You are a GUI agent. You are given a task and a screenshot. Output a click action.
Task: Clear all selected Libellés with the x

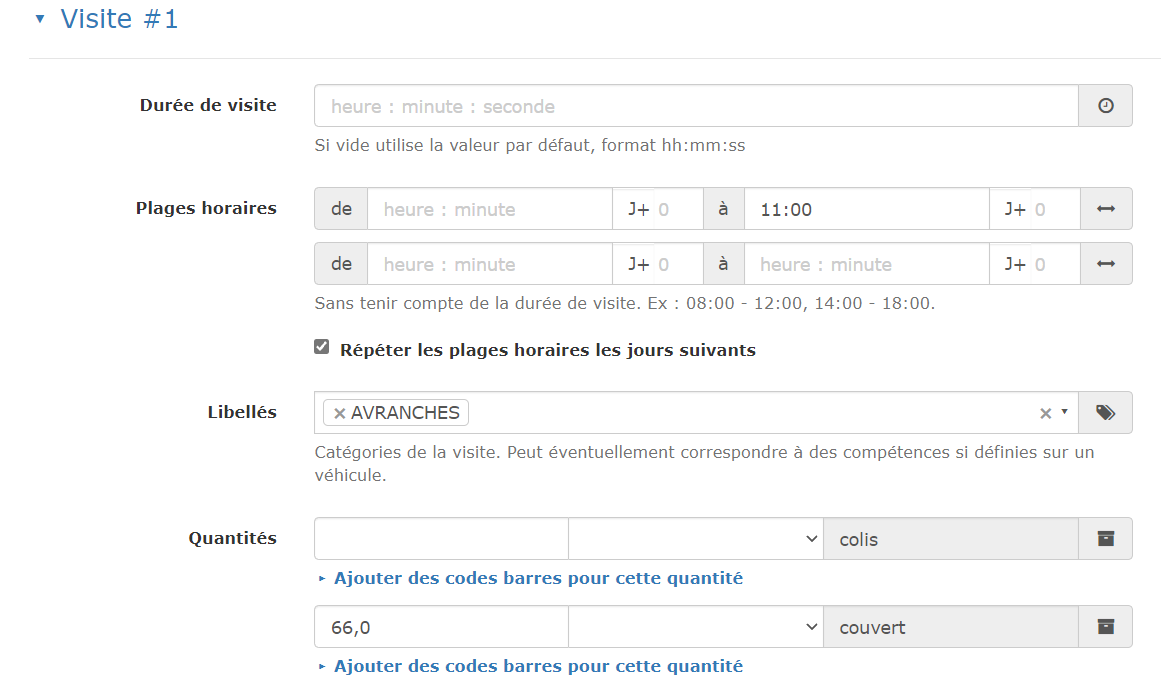coord(1045,413)
